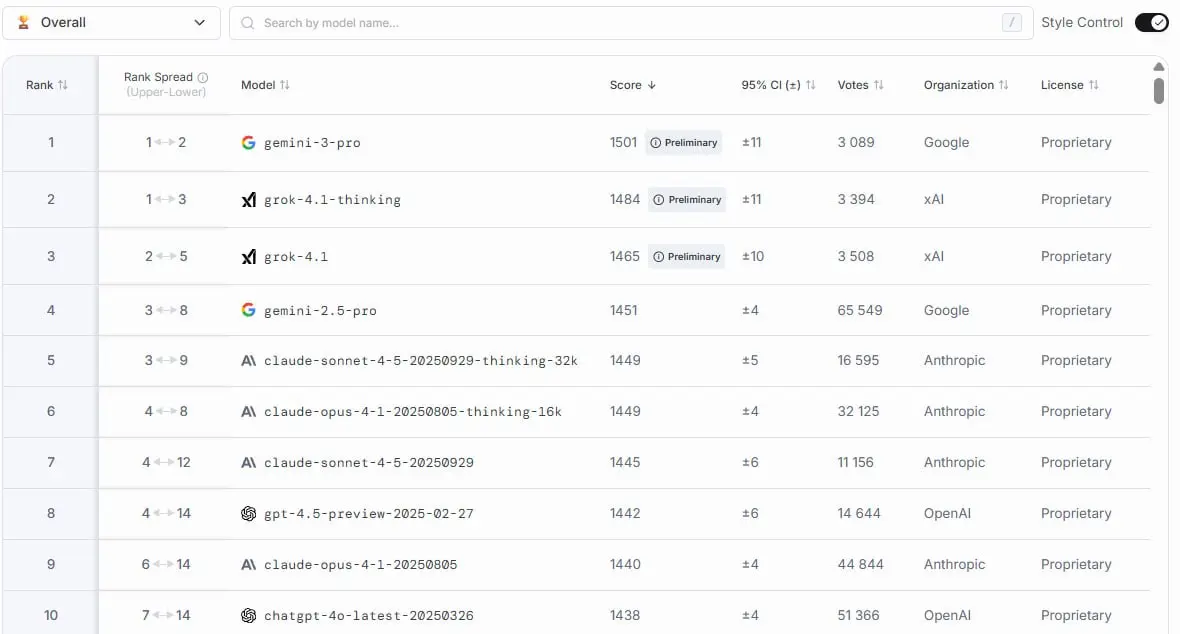Click the rank spread 6↔14 cell
Image resolution: width=1180 pixels, height=634 pixels.
point(166,564)
